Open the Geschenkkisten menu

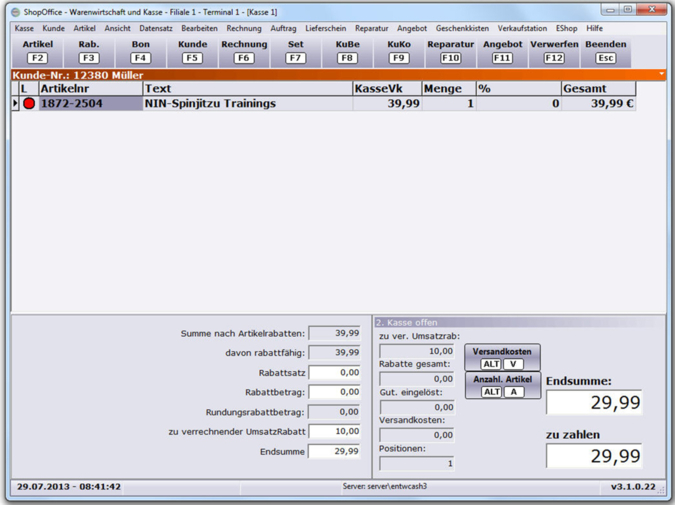click(x=461, y=29)
